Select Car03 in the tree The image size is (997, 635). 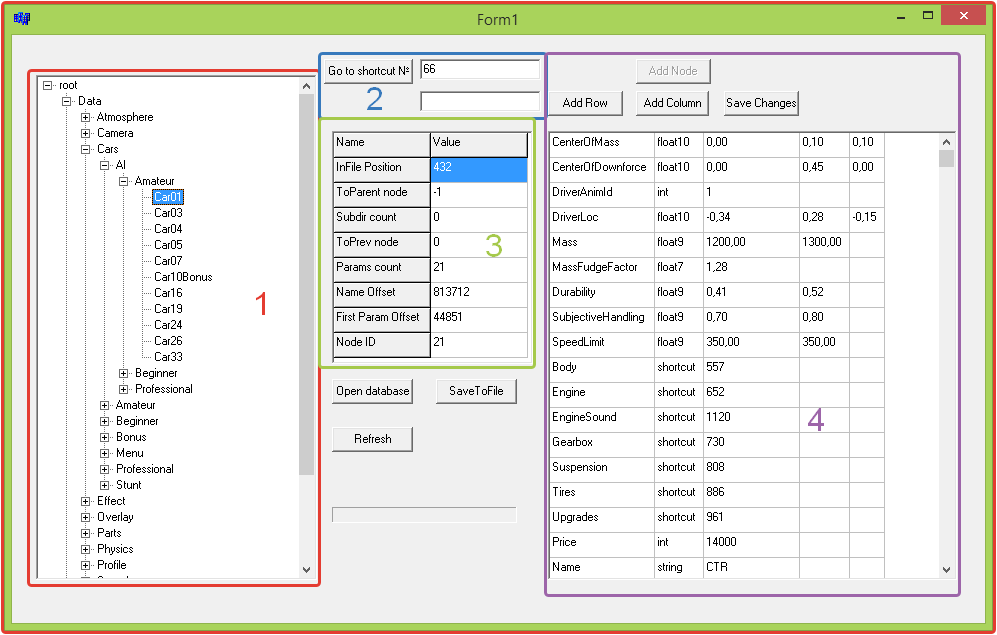[x=168, y=213]
